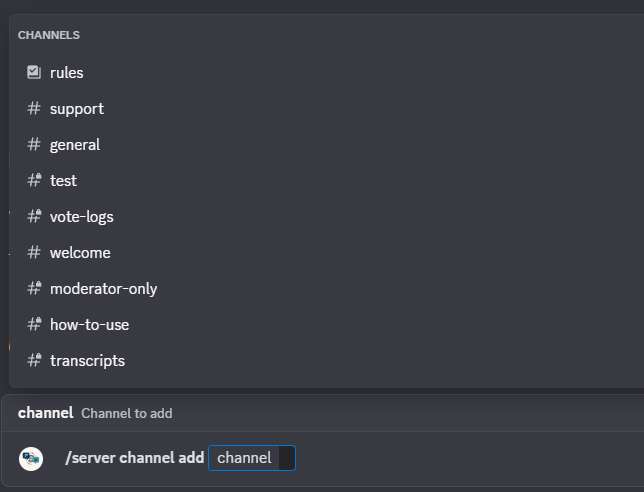644x492 pixels.
Task: Click the bot avatar beside the slash command
Action: pyautogui.click(x=32, y=458)
